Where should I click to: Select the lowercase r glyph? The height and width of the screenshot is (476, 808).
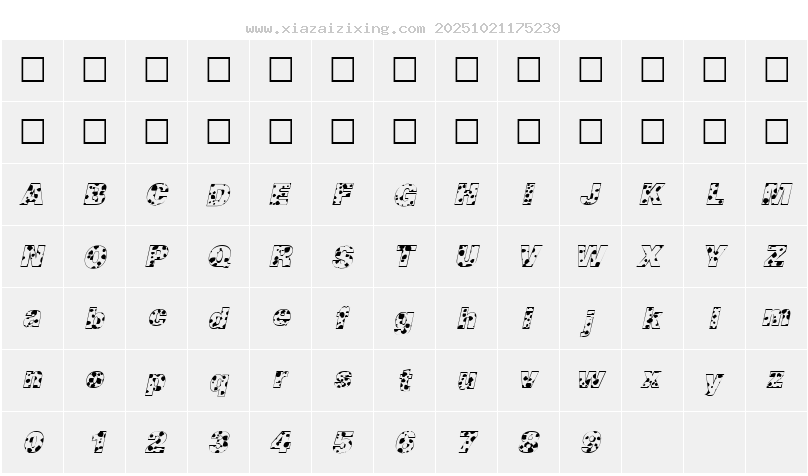pyautogui.click(x=281, y=380)
